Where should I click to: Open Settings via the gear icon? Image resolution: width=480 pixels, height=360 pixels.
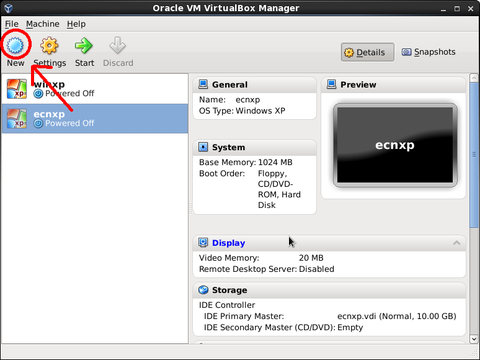(49, 45)
